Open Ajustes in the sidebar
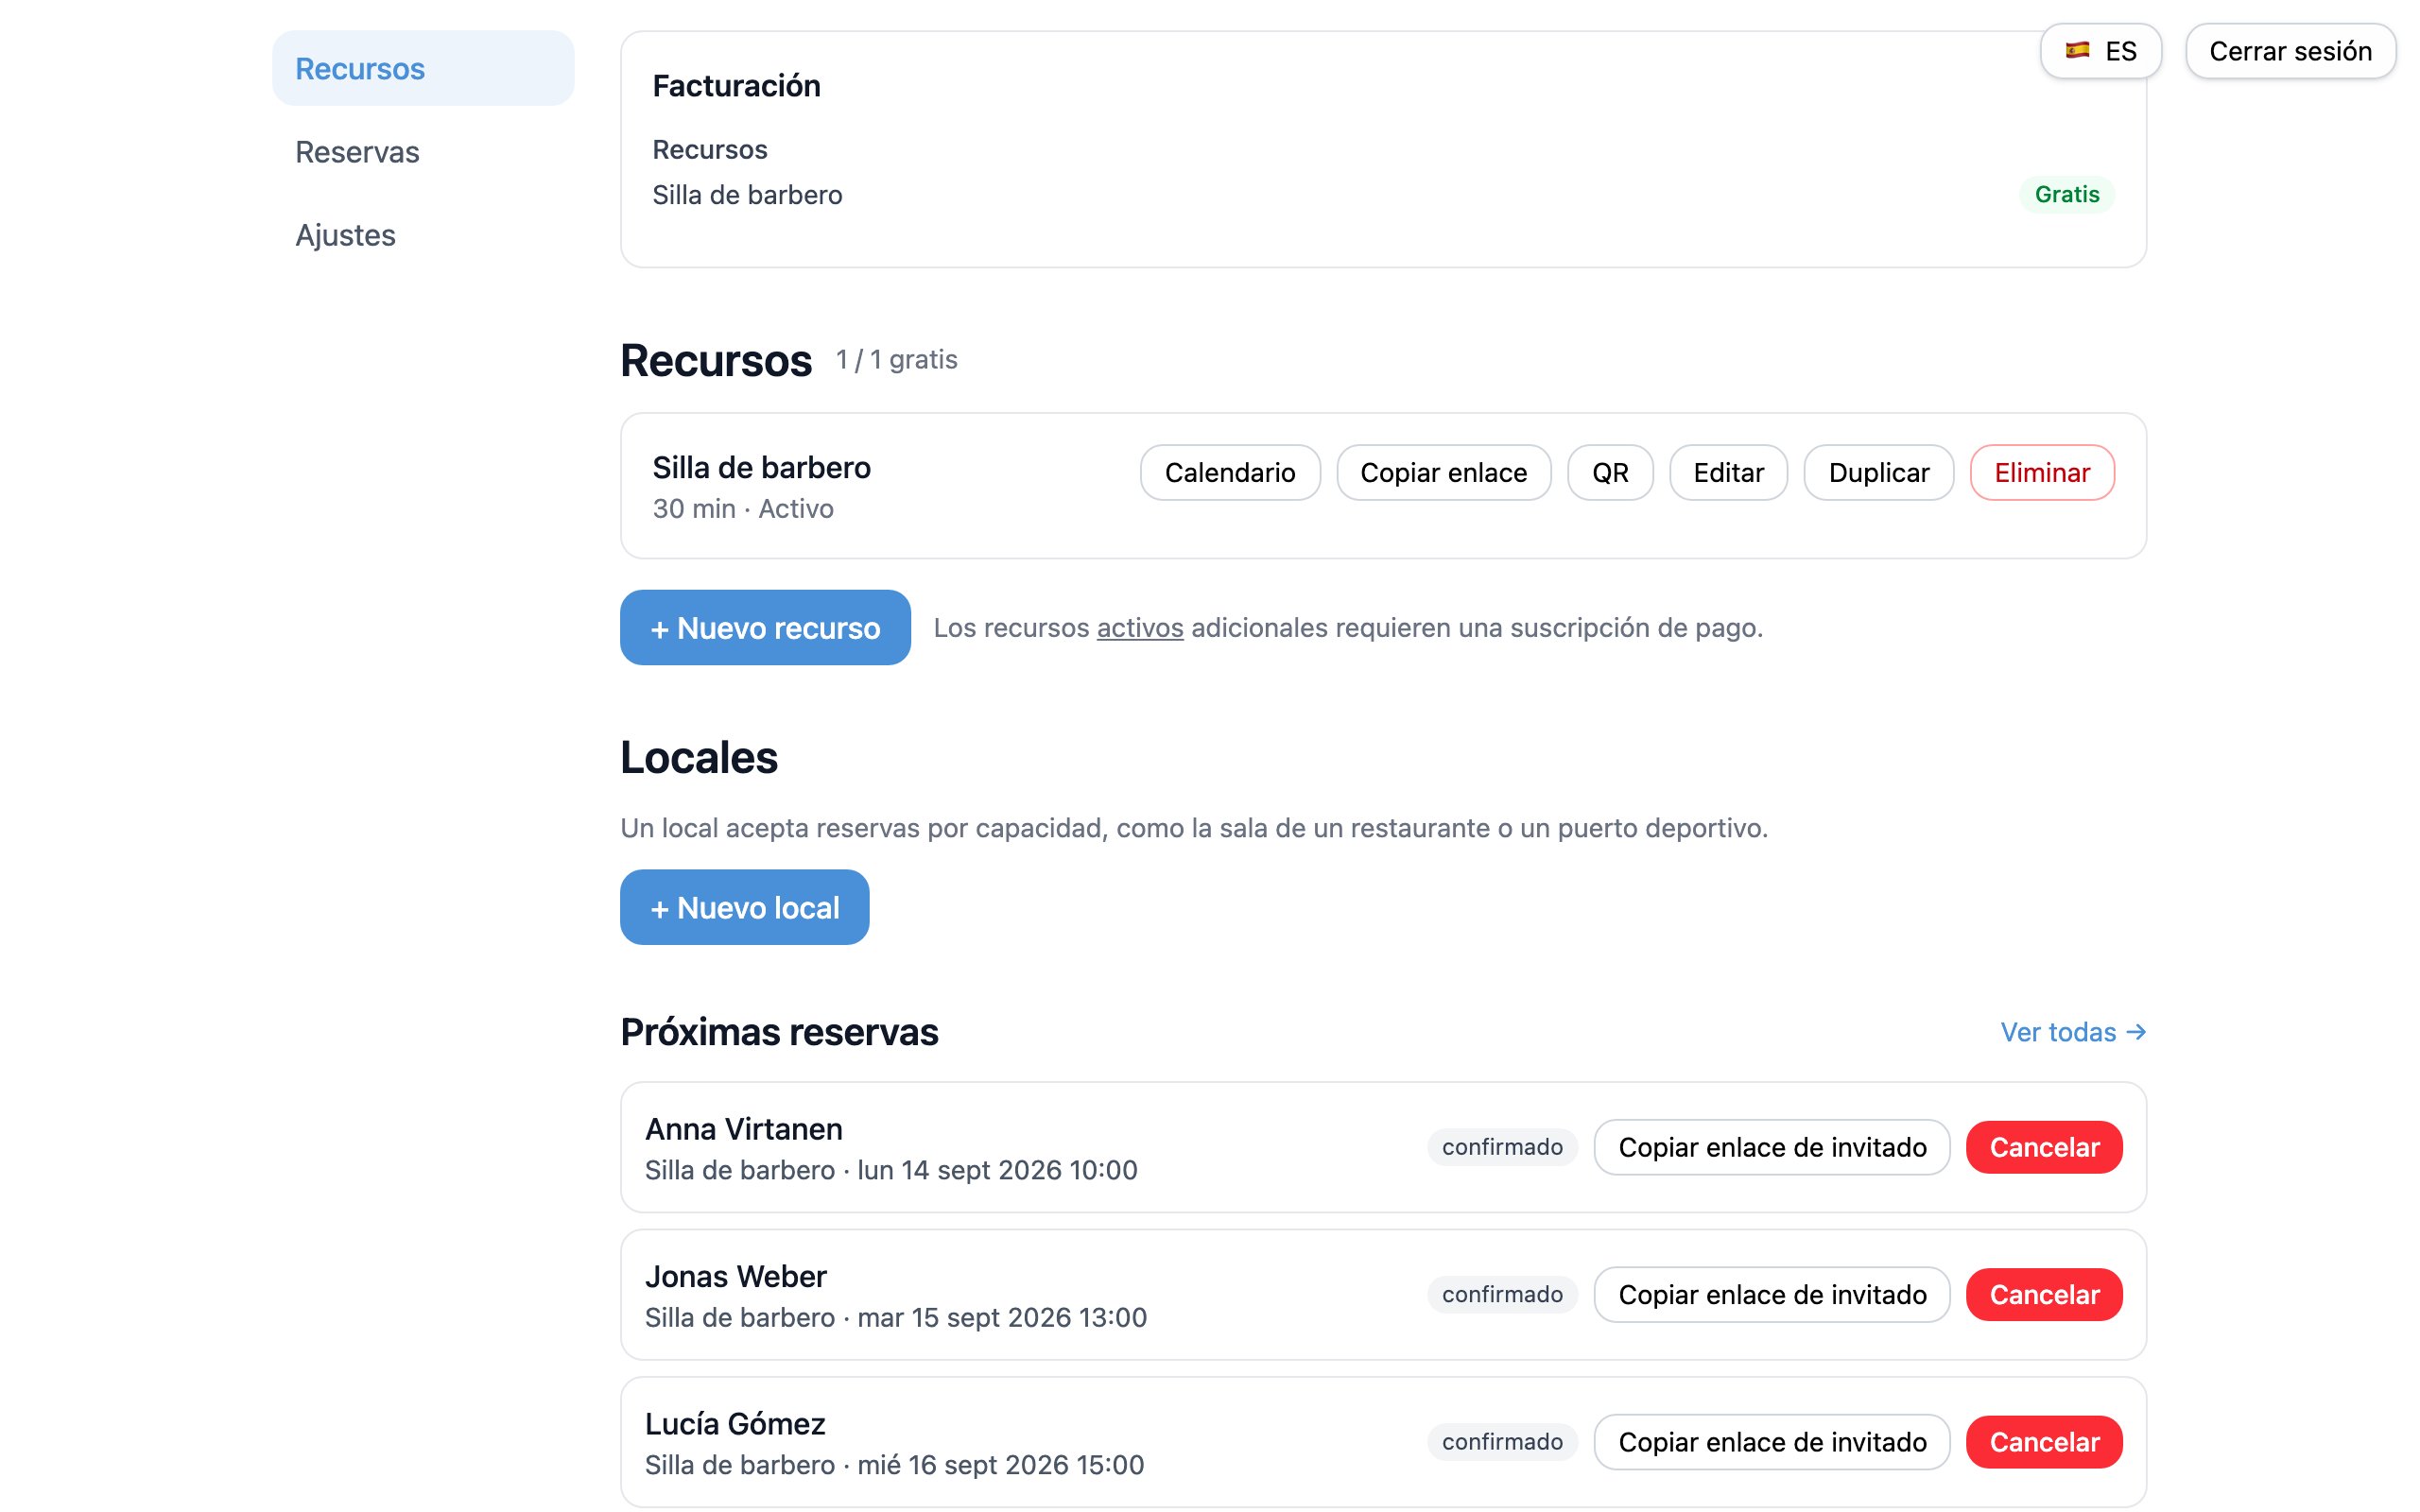Viewport: 2420px width, 1512px height. [x=423, y=234]
